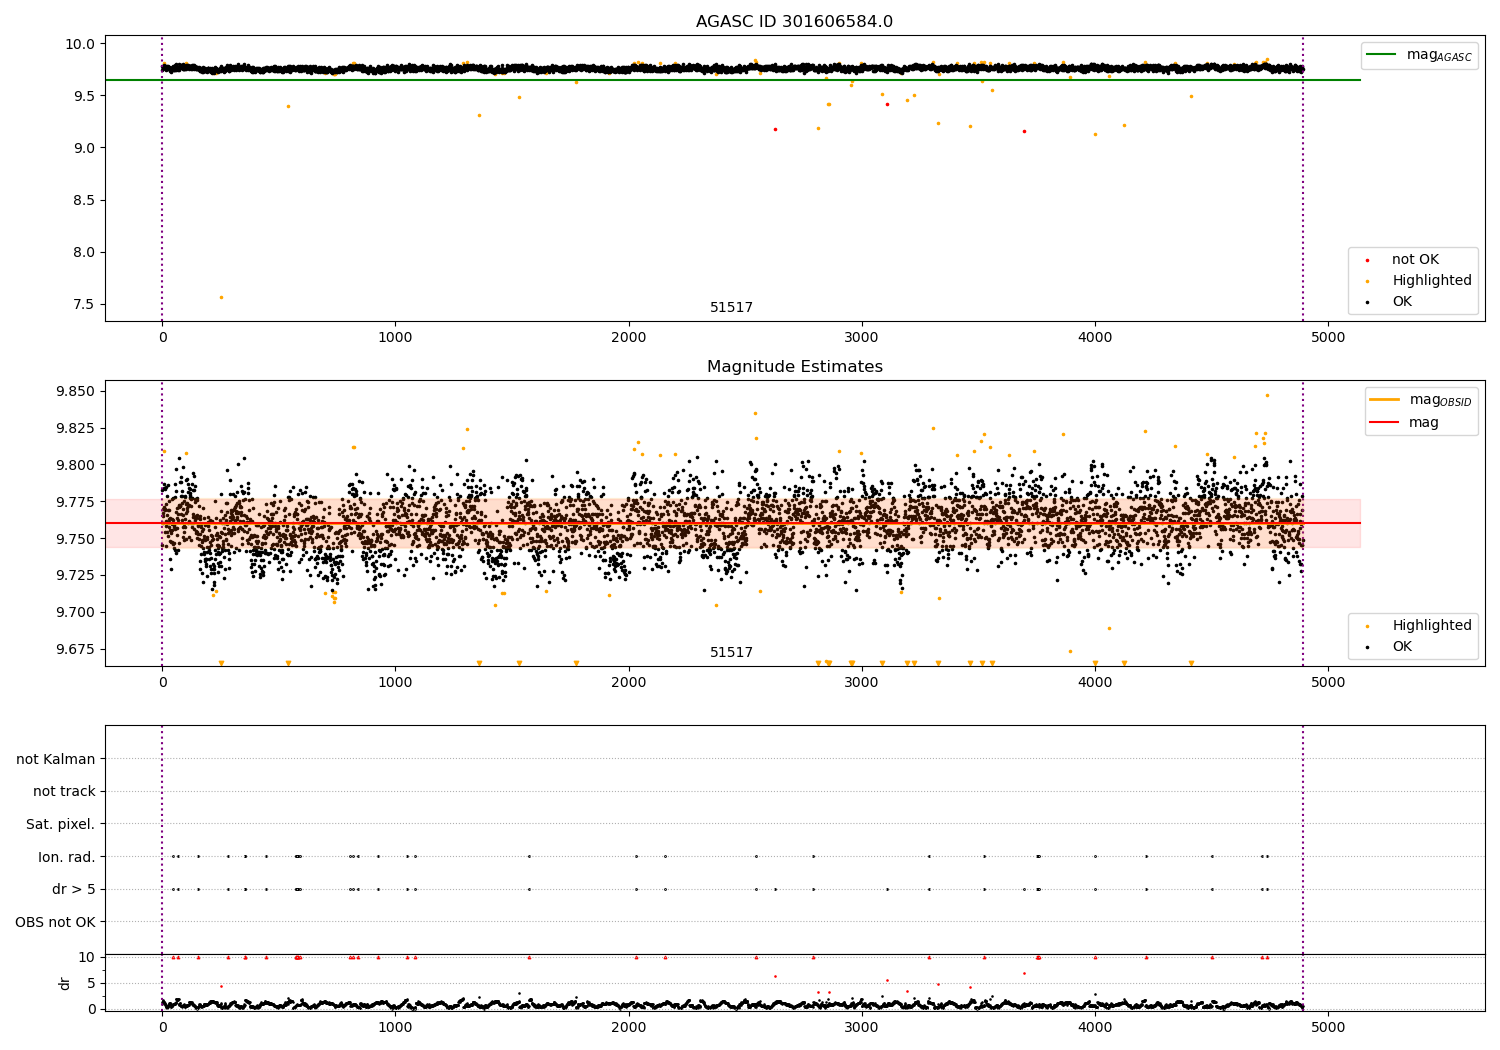Click the green line swatch in top legend

pyautogui.click(x=1381, y=55)
